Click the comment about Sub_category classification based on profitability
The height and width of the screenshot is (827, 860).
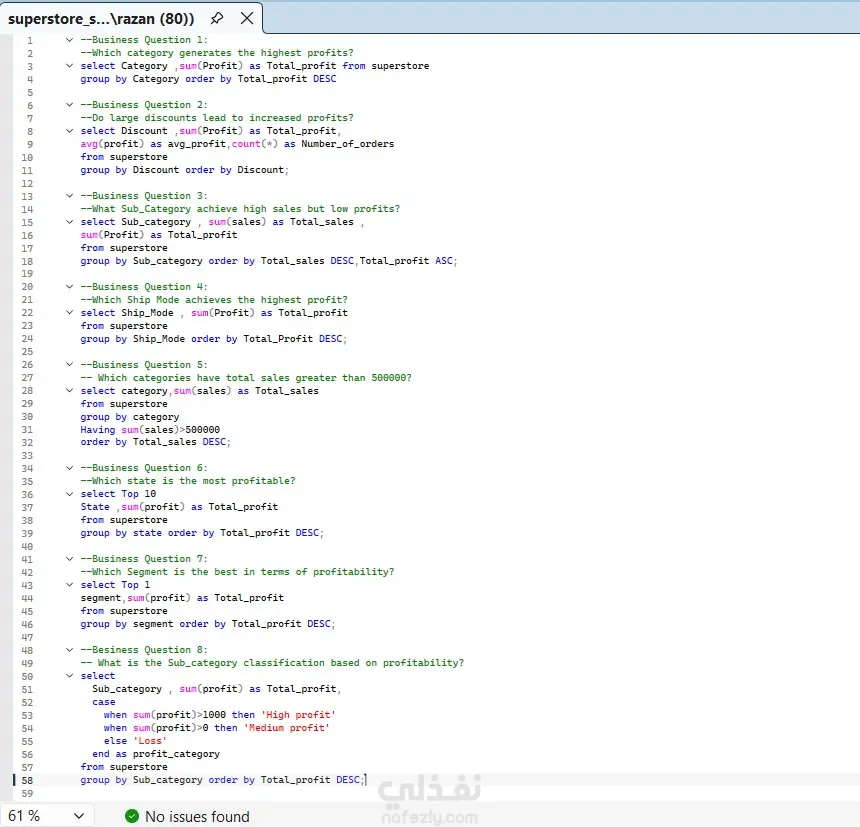point(272,663)
